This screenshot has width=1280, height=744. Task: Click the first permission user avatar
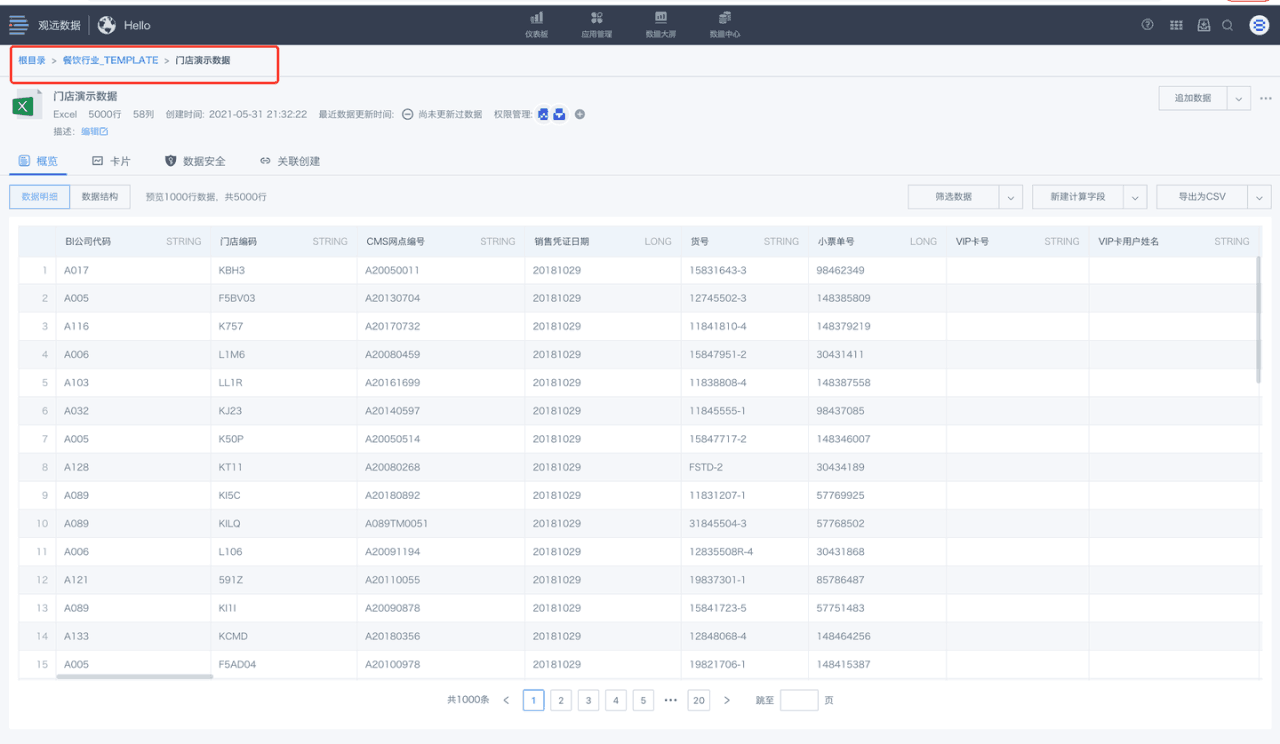543,114
